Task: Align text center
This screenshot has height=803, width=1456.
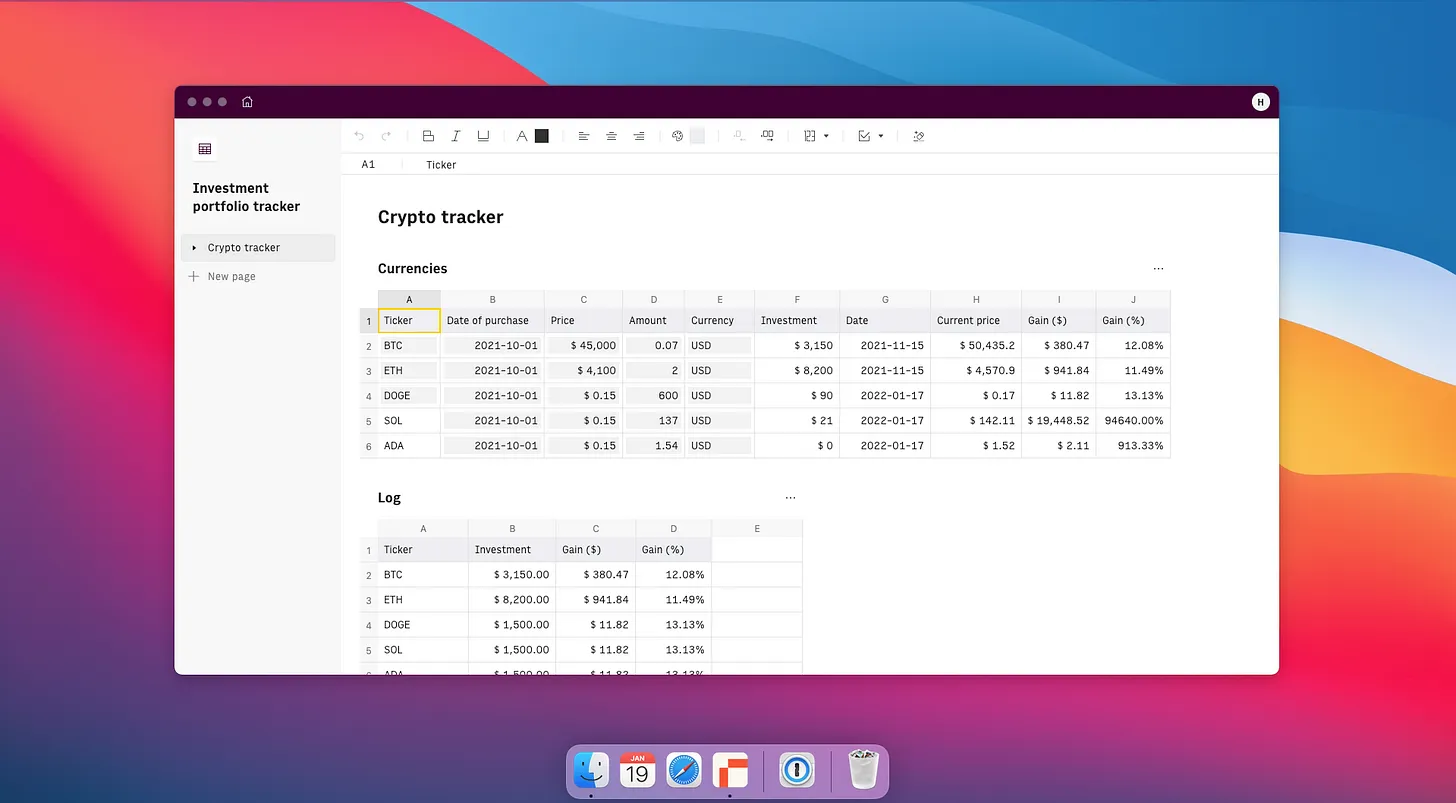Action: [611, 136]
